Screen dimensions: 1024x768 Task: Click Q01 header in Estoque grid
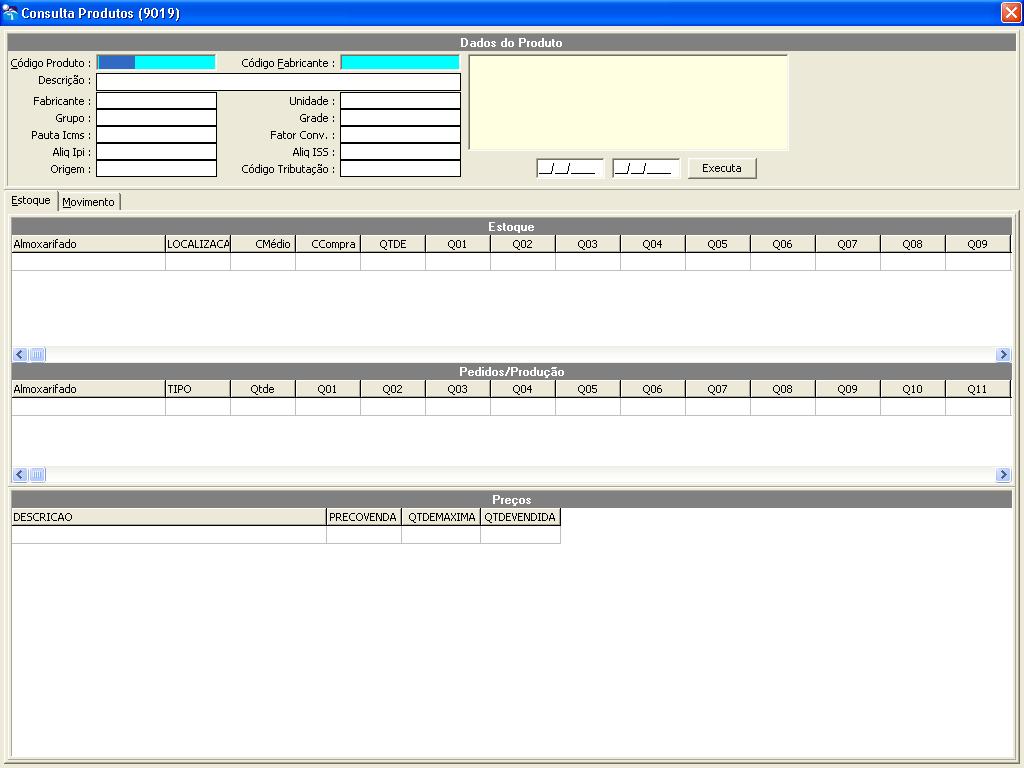[458, 244]
